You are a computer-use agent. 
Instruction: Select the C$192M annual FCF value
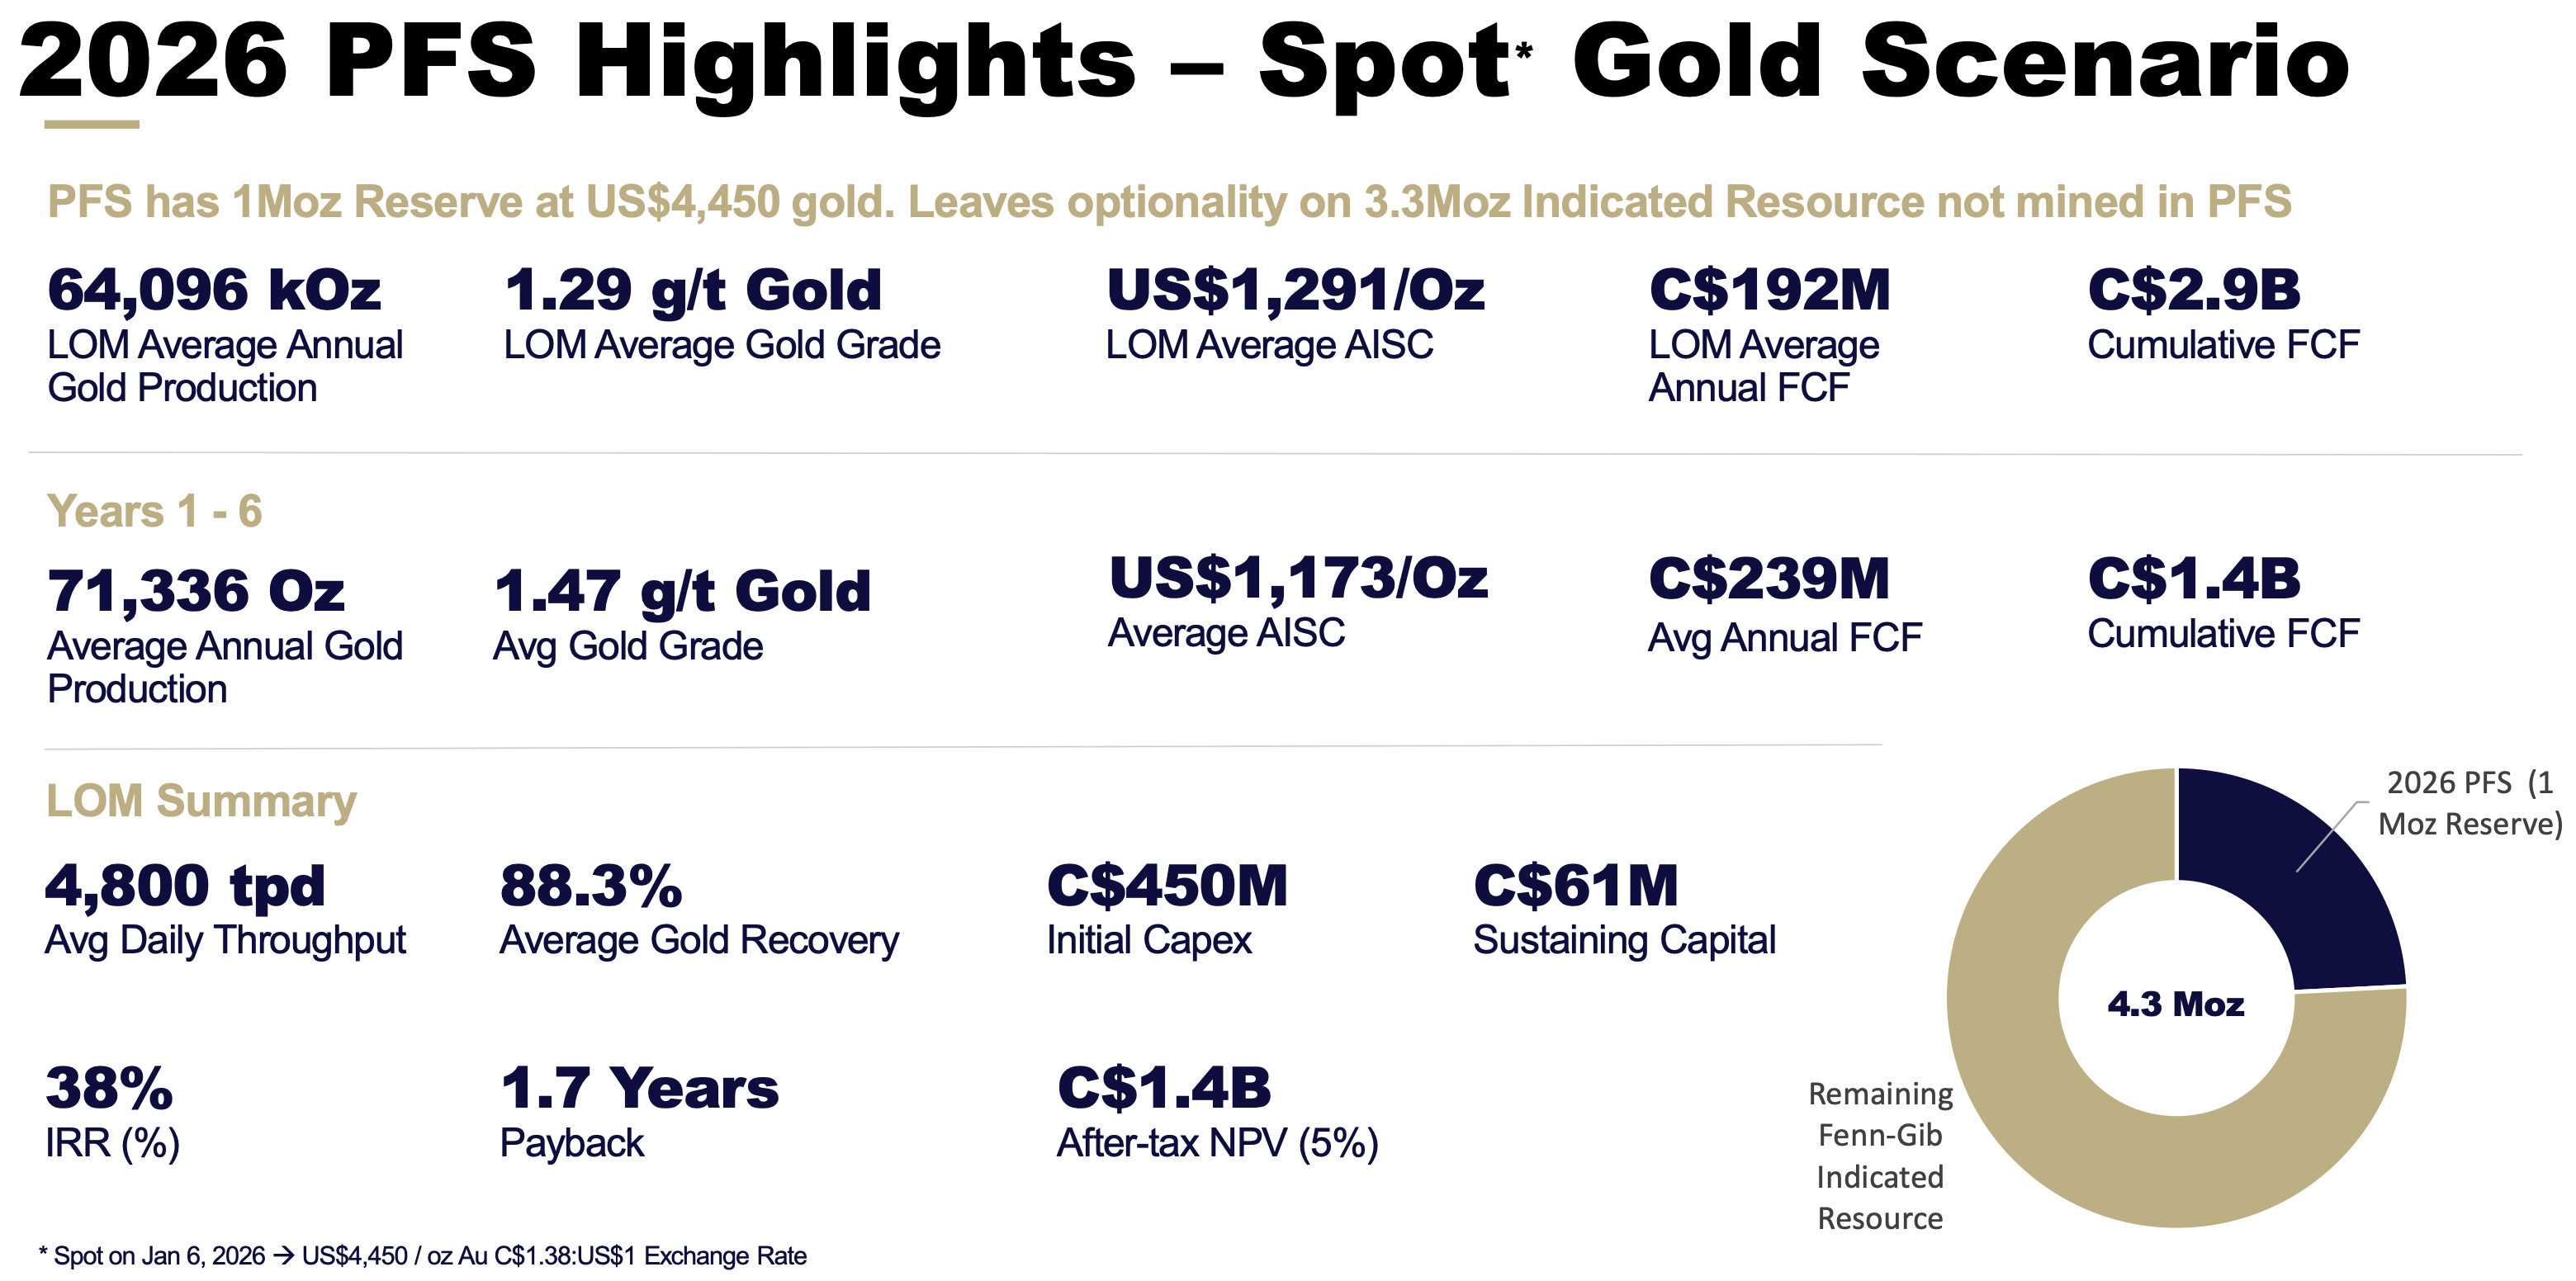coord(1769,290)
